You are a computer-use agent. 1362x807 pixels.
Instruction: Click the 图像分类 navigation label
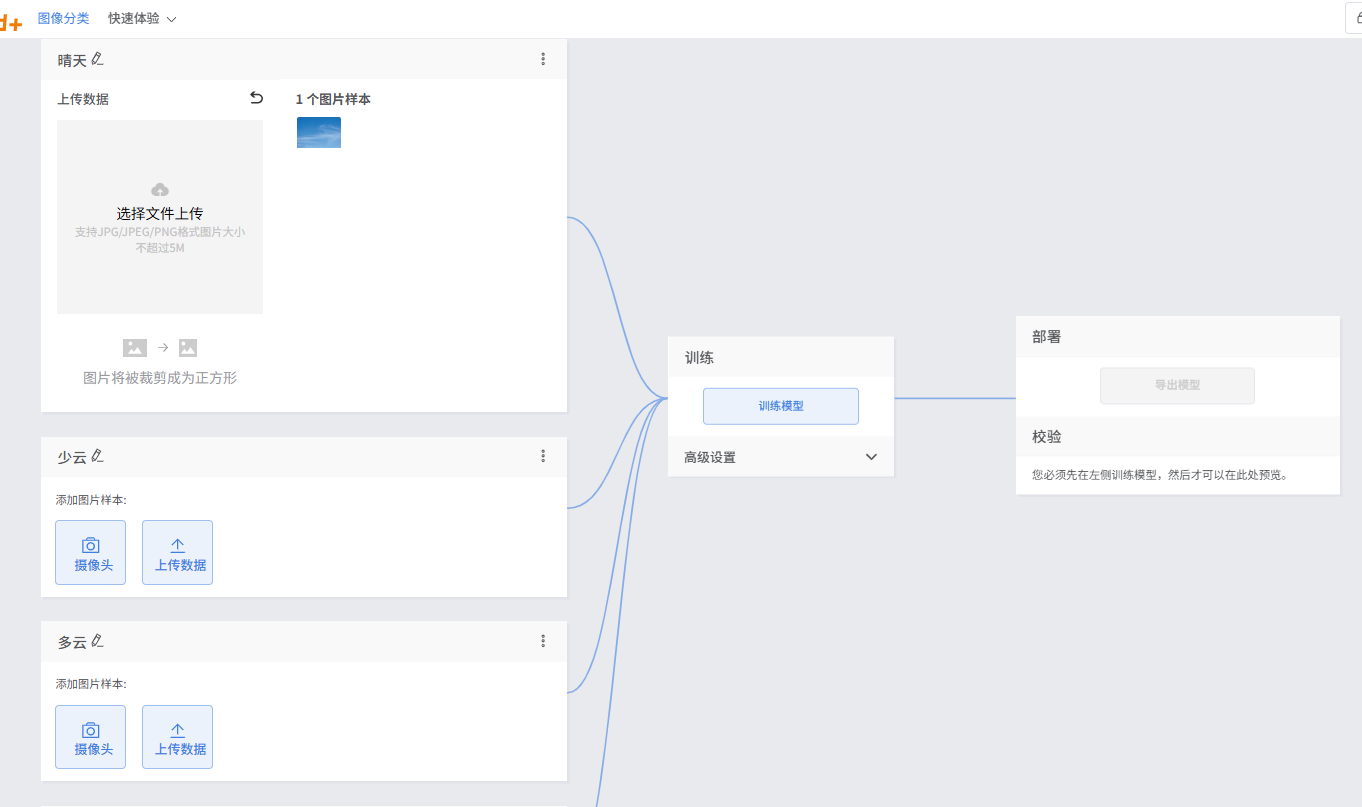pos(64,18)
